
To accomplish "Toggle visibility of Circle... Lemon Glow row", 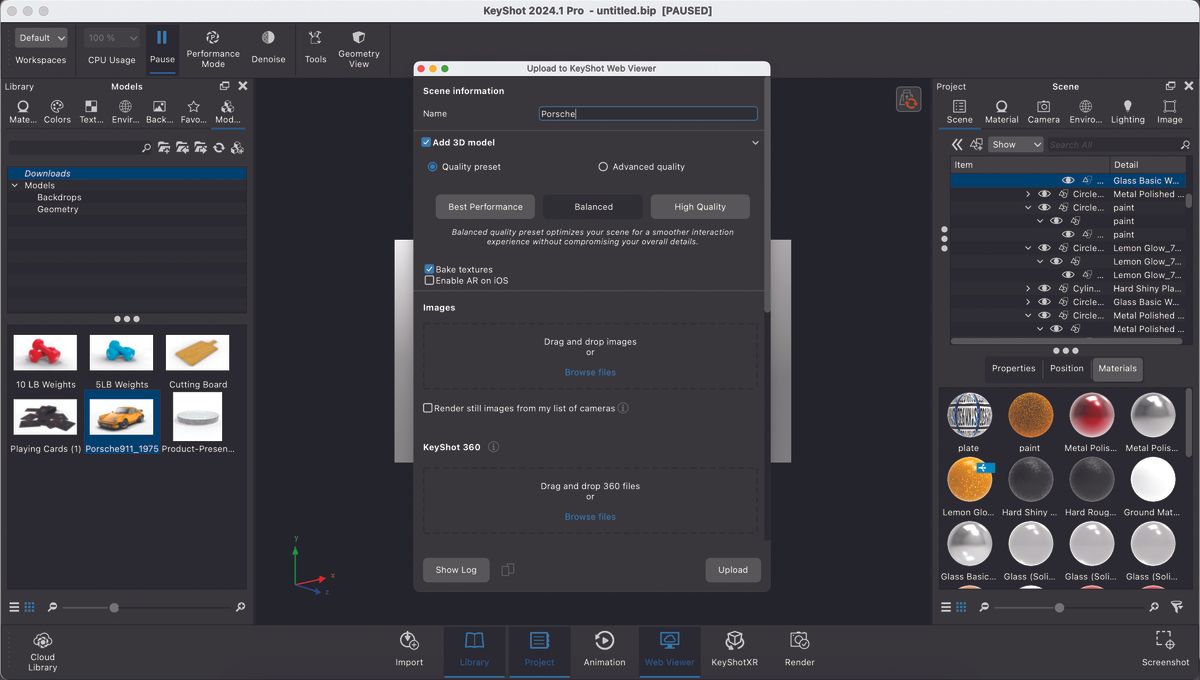I will point(1044,248).
